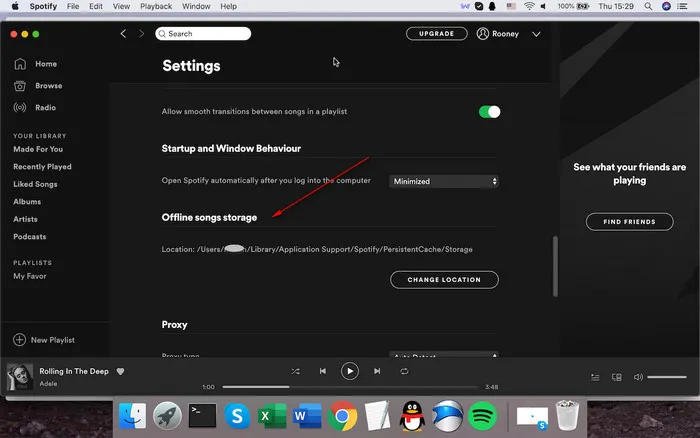The width and height of the screenshot is (700, 438).
Task: Open Finder from the Dock
Action: 133,416
